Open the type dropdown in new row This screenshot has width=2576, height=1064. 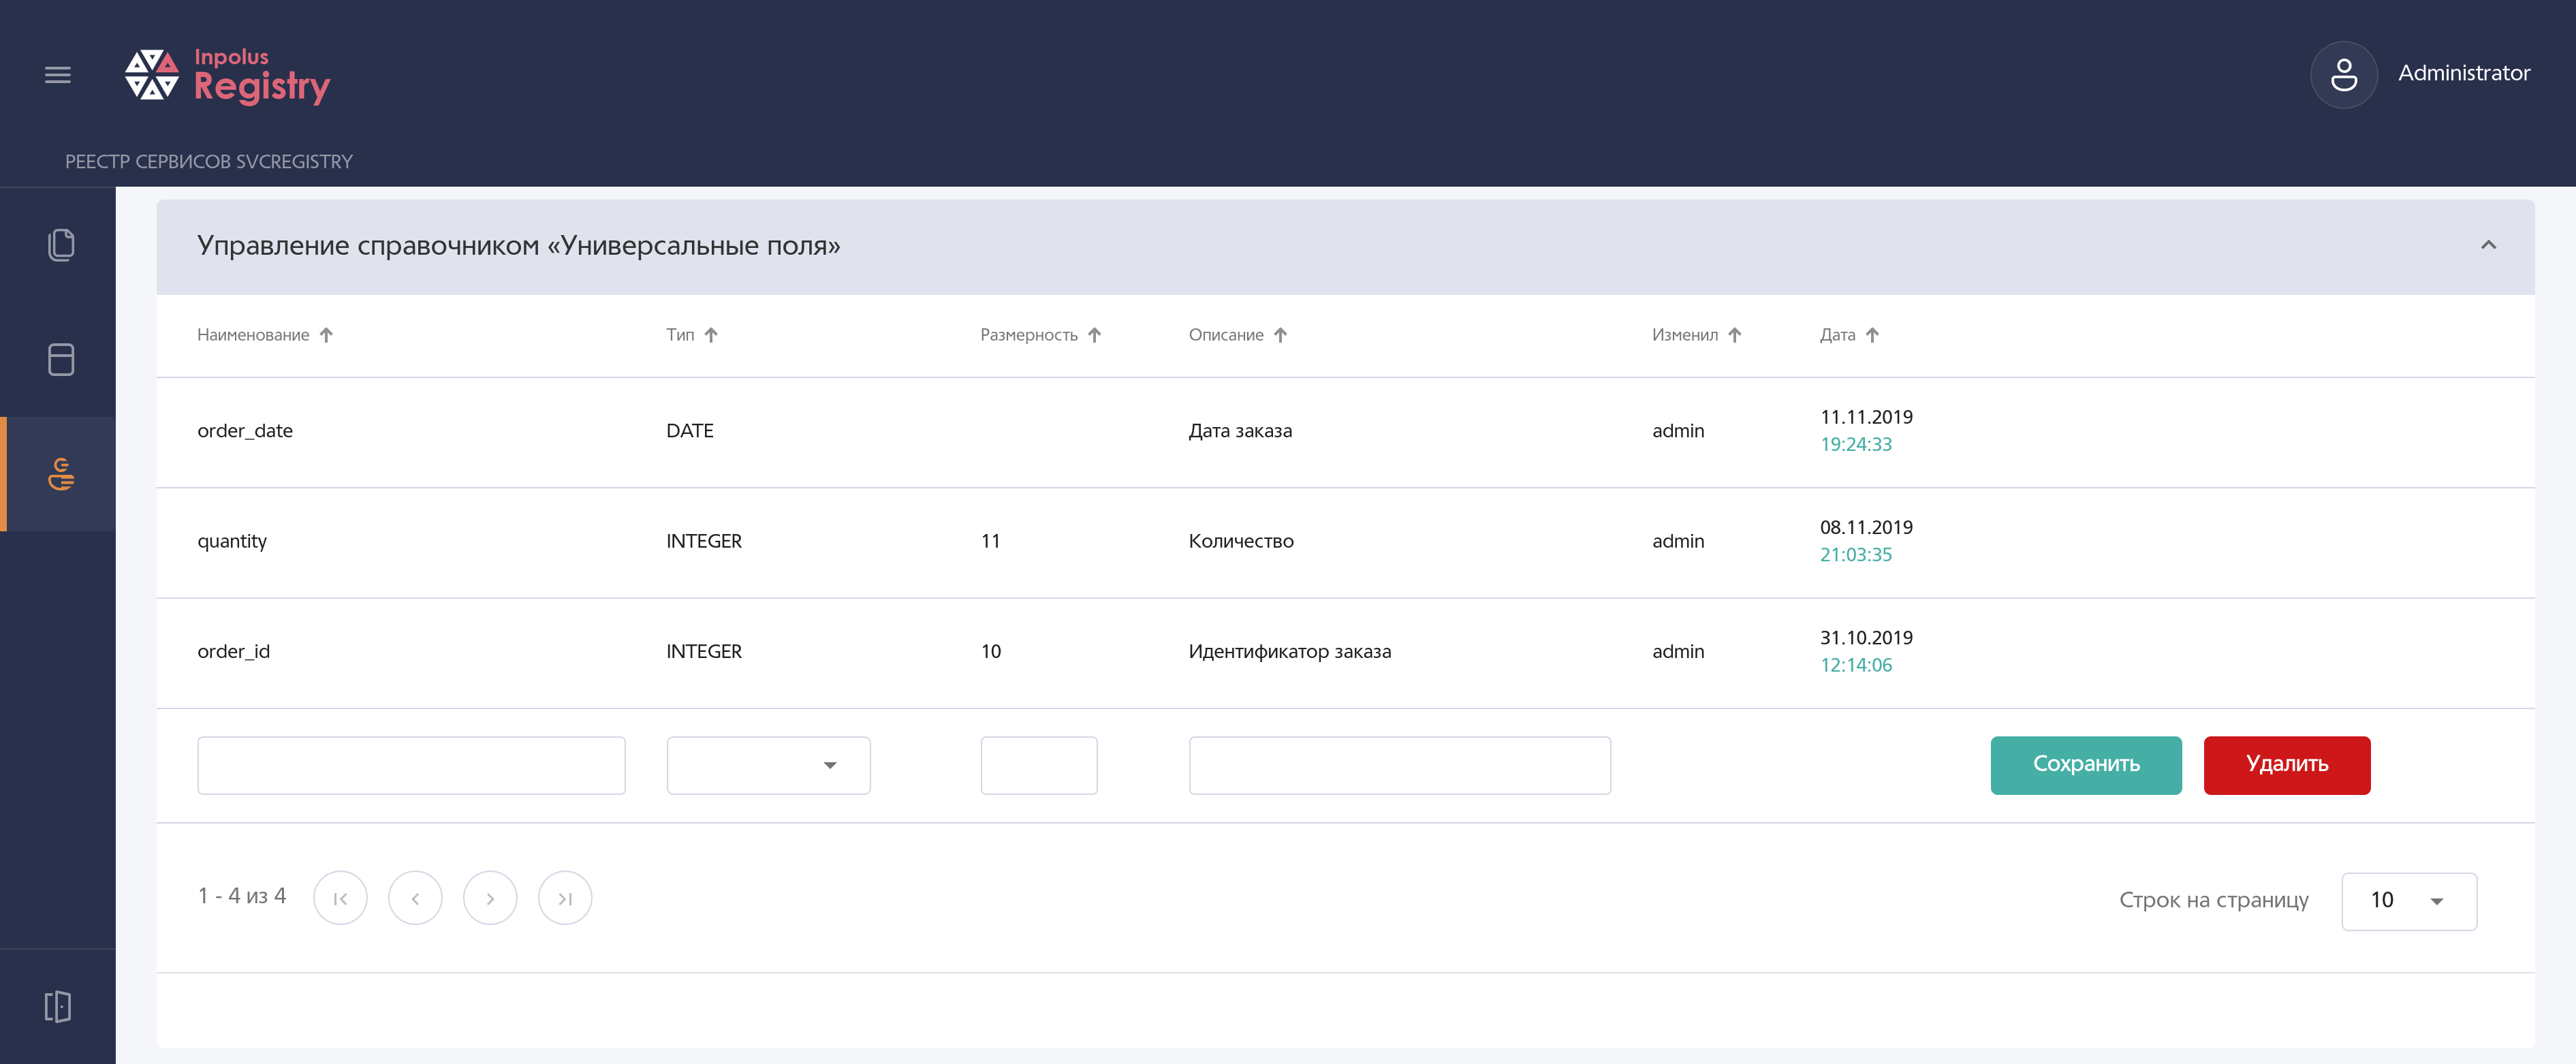click(x=768, y=766)
